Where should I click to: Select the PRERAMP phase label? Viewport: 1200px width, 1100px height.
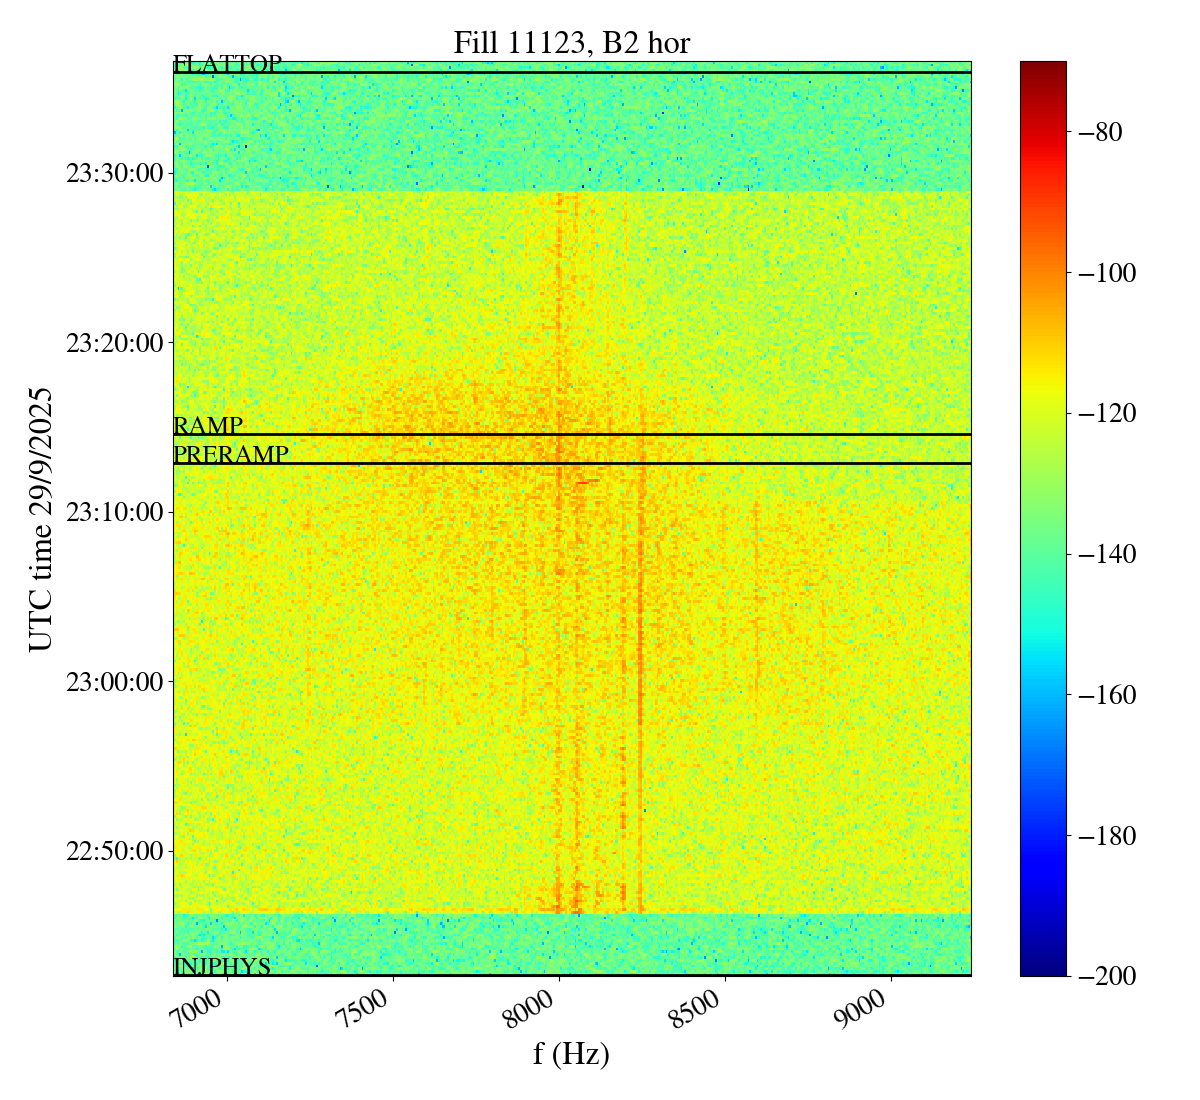tap(231, 455)
